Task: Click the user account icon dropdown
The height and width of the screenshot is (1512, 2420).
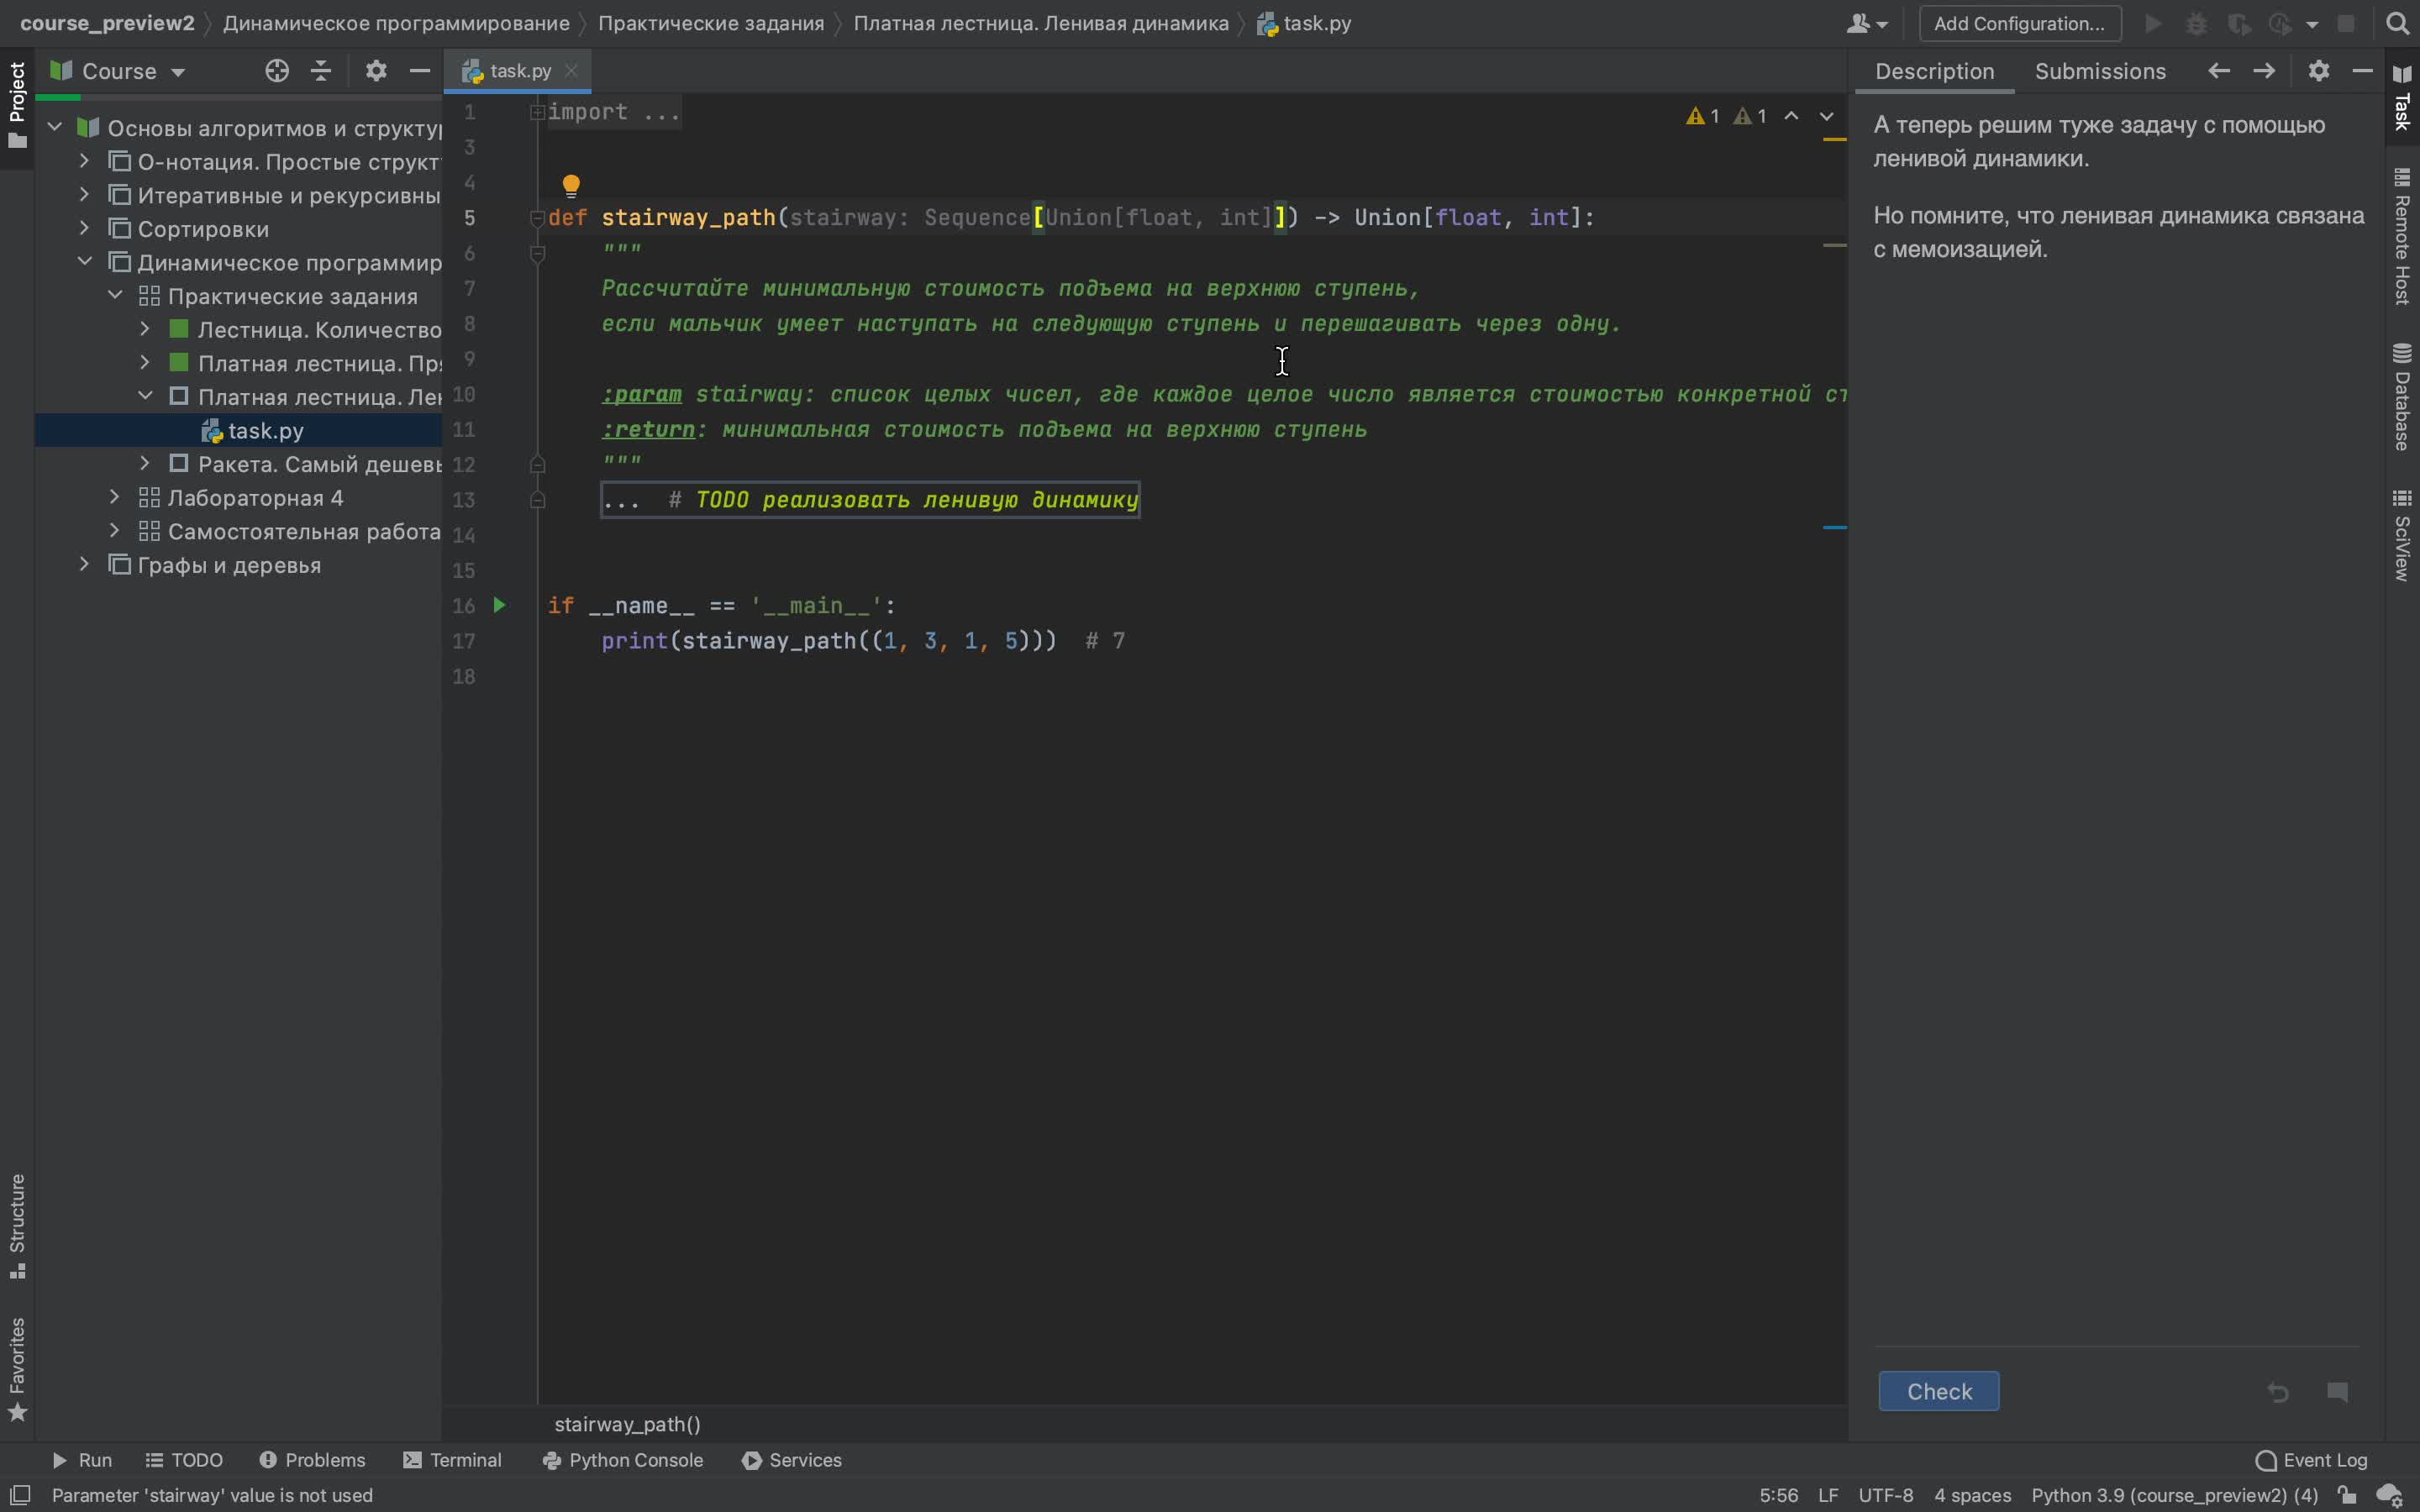Action: coord(1866,23)
